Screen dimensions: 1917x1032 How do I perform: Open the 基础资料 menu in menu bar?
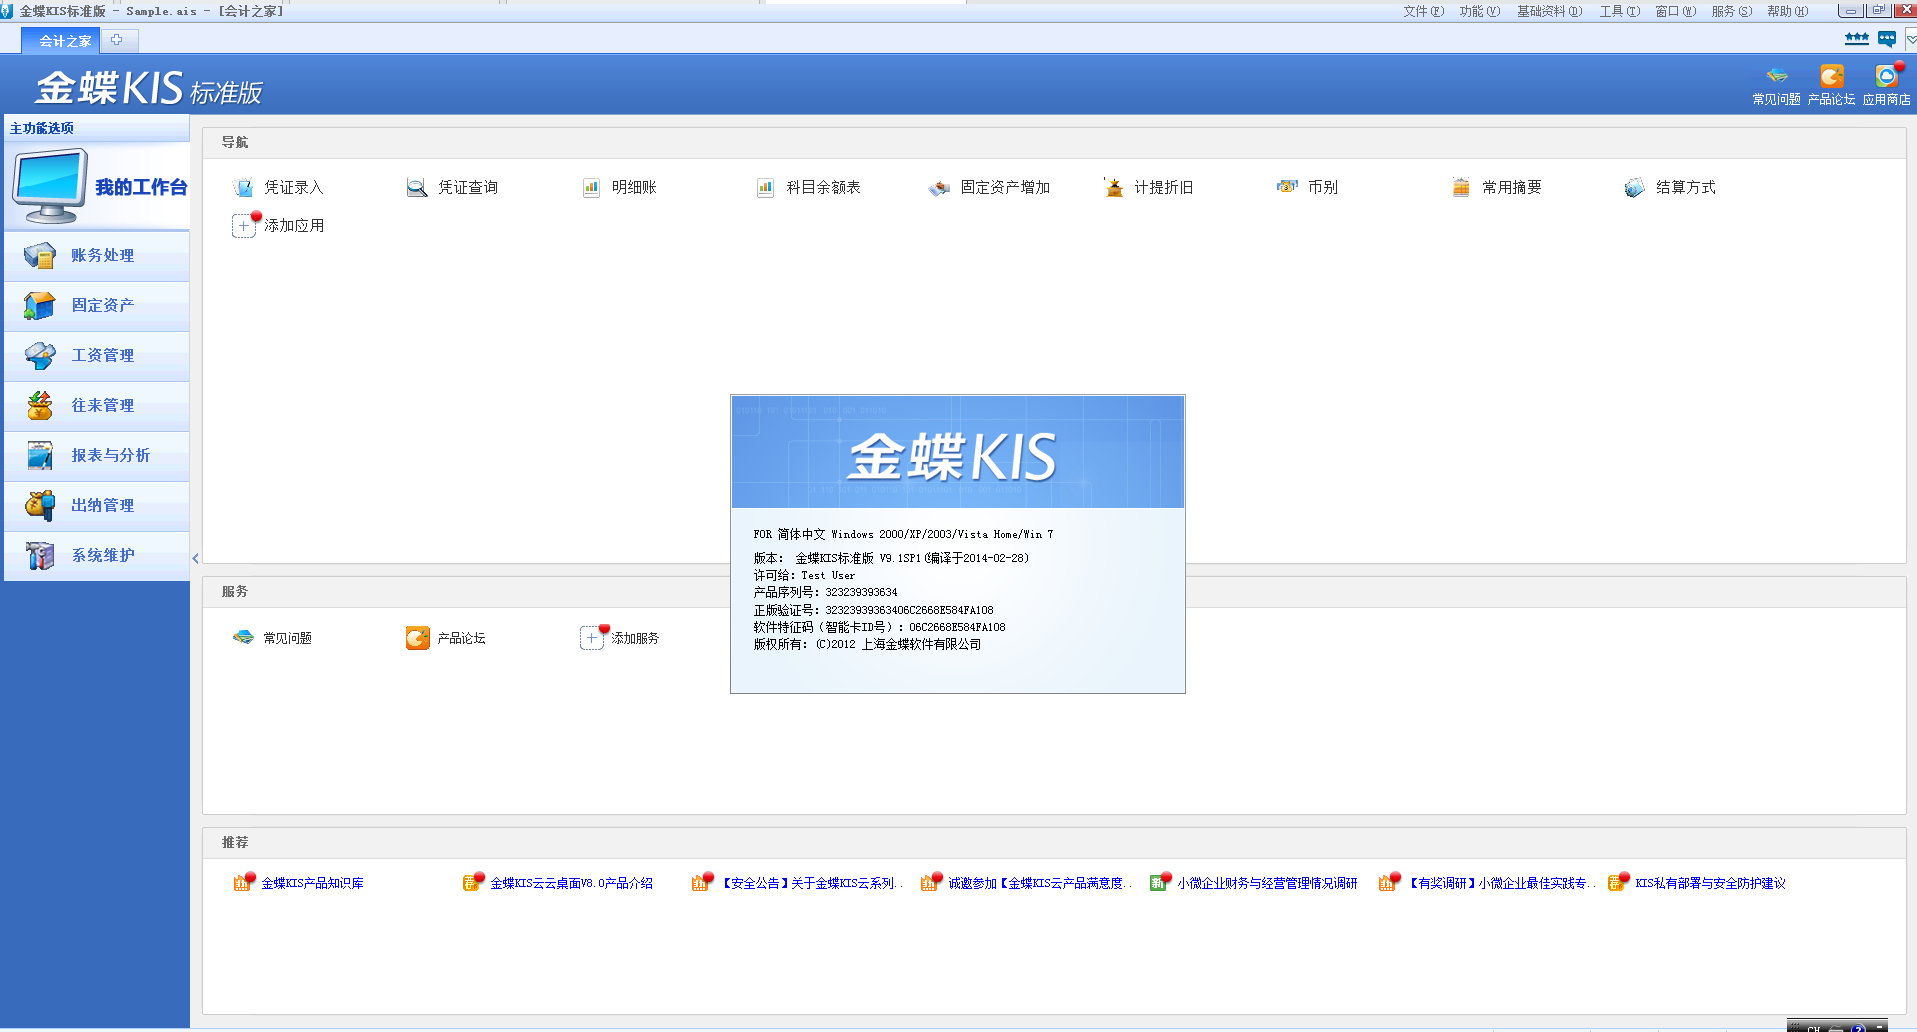[x=1548, y=11]
